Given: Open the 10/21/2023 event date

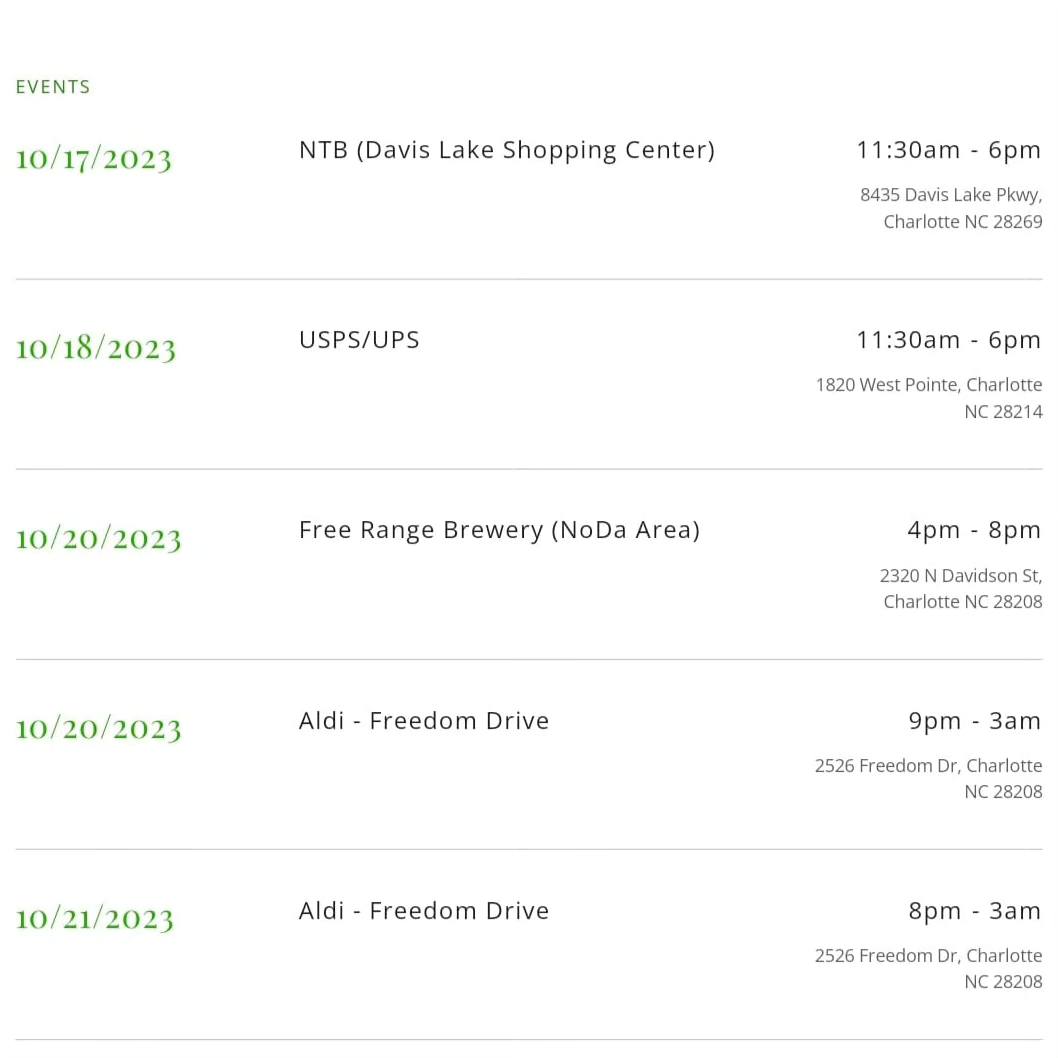Looking at the screenshot, I should pos(94,919).
